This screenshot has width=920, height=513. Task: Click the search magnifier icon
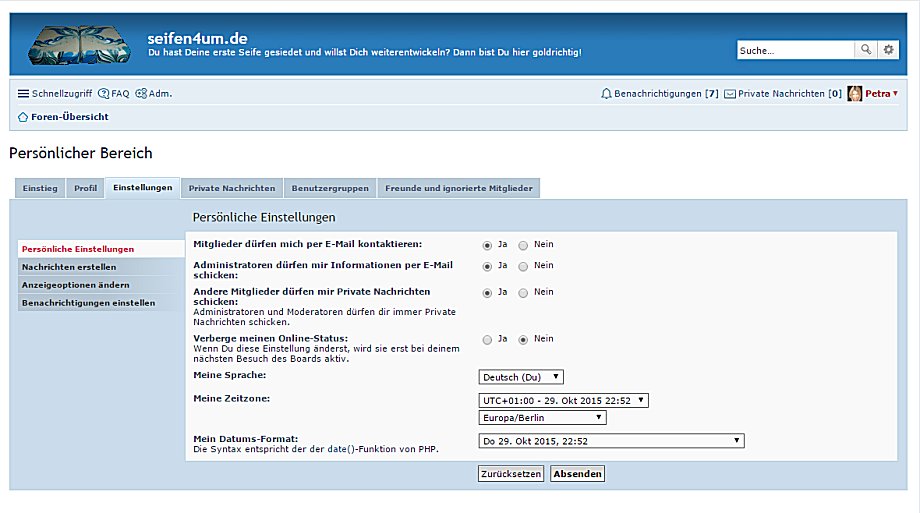pos(866,50)
